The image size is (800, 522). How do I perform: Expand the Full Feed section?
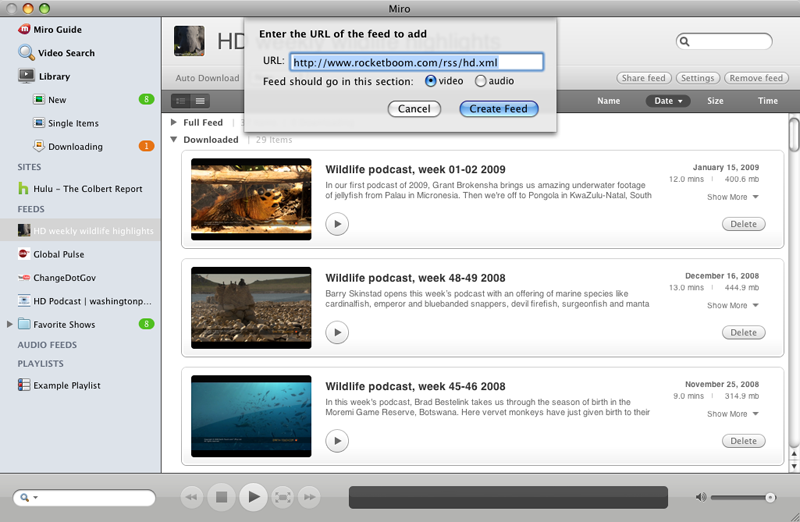(174, 122)
